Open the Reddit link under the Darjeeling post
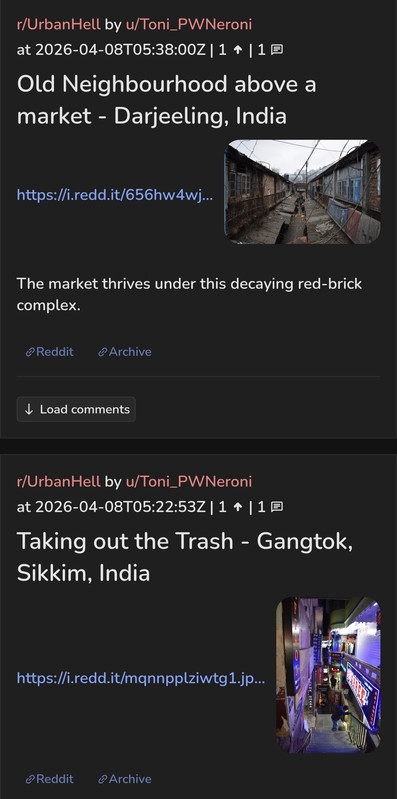The width and height of the screenshot is (397, 799). (x=49, y=352)
